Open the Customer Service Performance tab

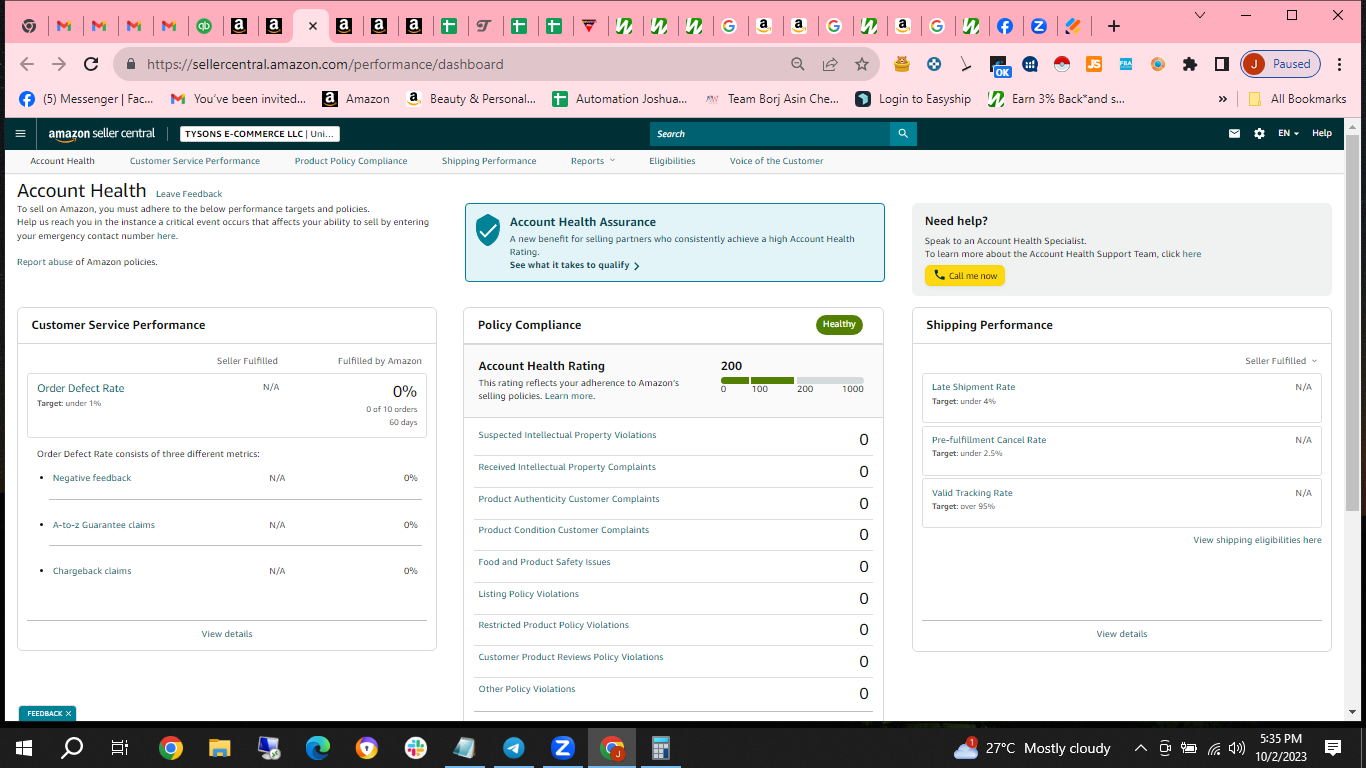(x=195, y=161)
